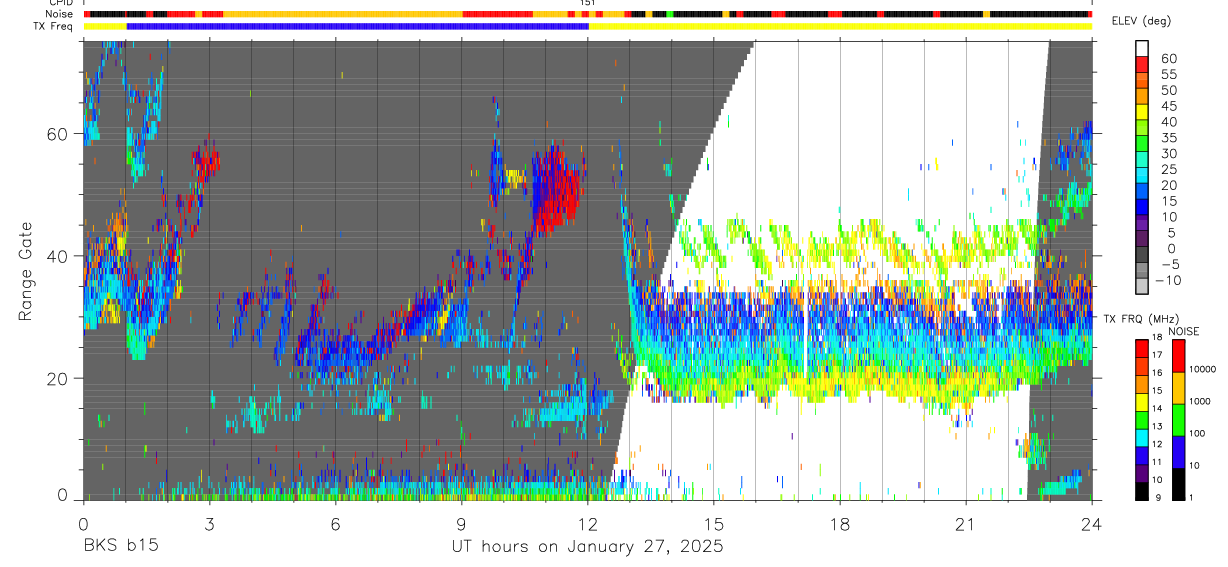
Task: Click the 'Range Gate' y-axis title
Action: [27, 272]
